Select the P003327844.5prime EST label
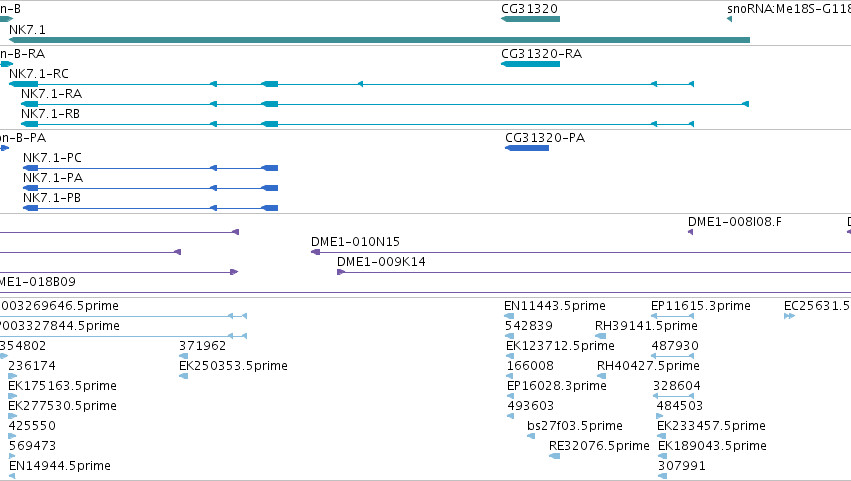Screen dimensions: 851x481 point(60,326)
